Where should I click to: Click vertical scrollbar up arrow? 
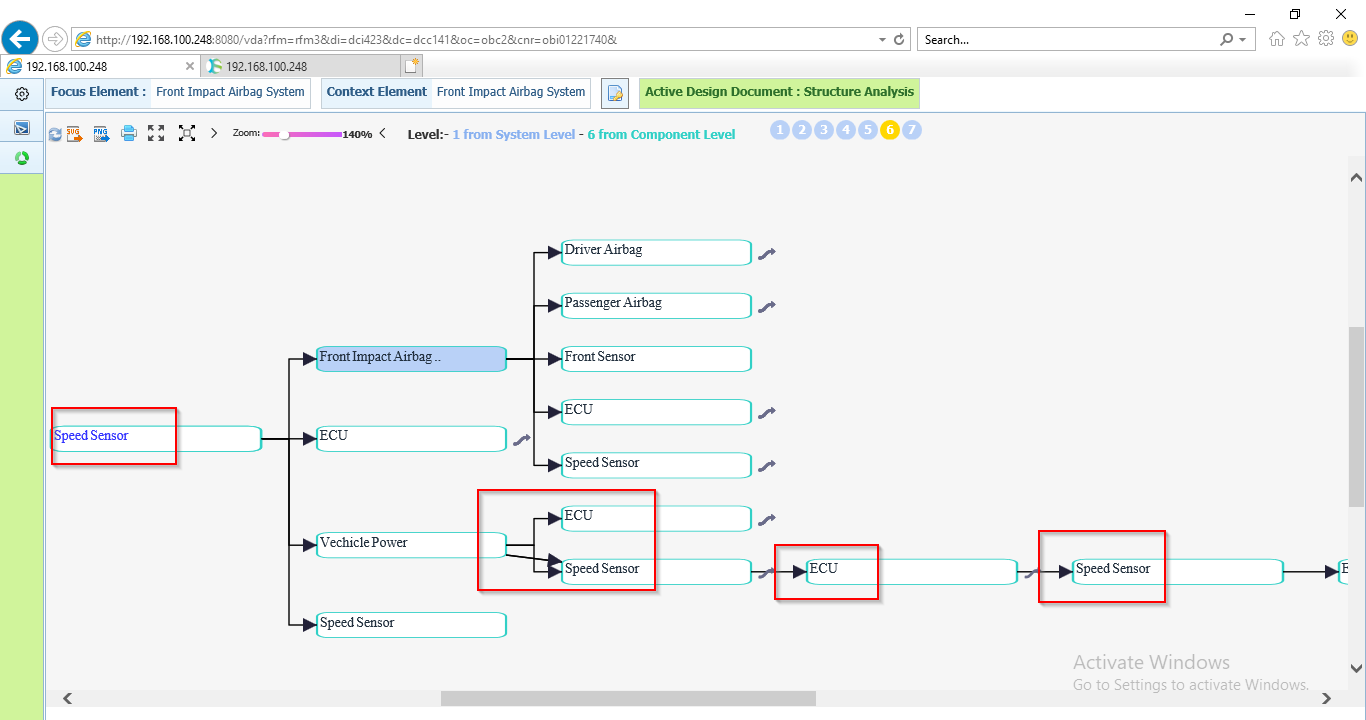(x=1356, y=177)
